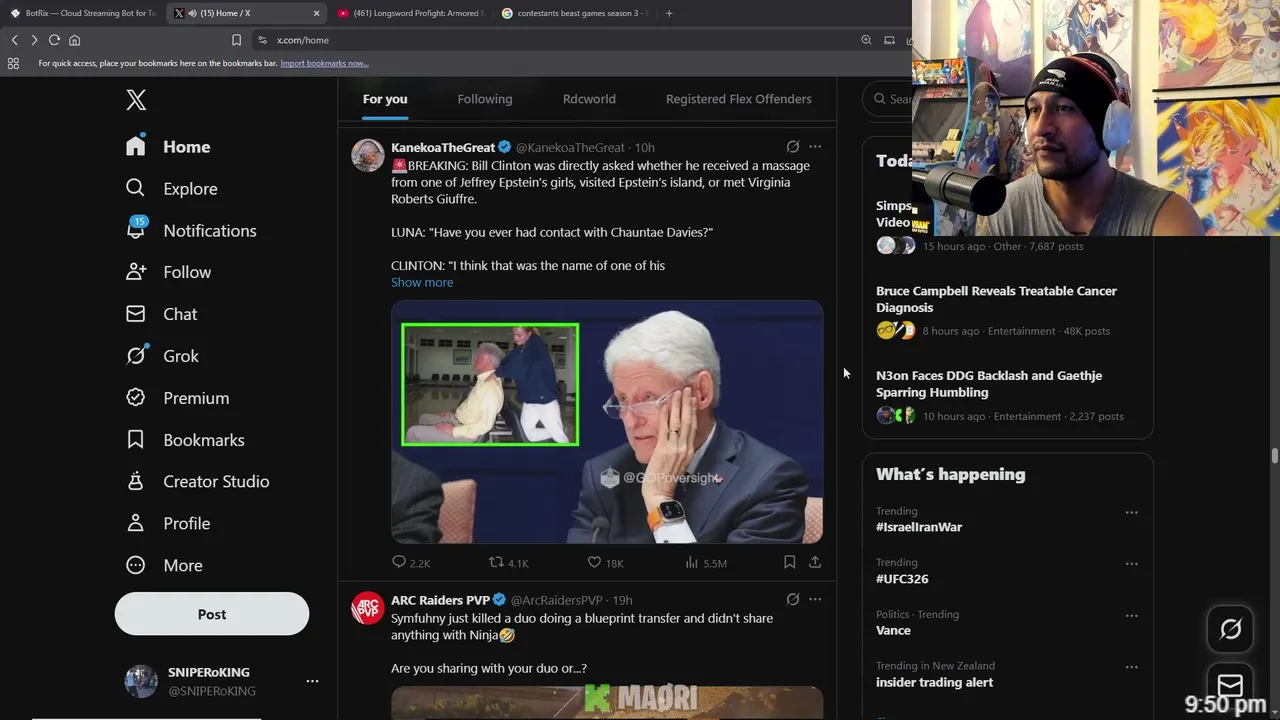Click Import bookmarks now link

click(324, 63)
